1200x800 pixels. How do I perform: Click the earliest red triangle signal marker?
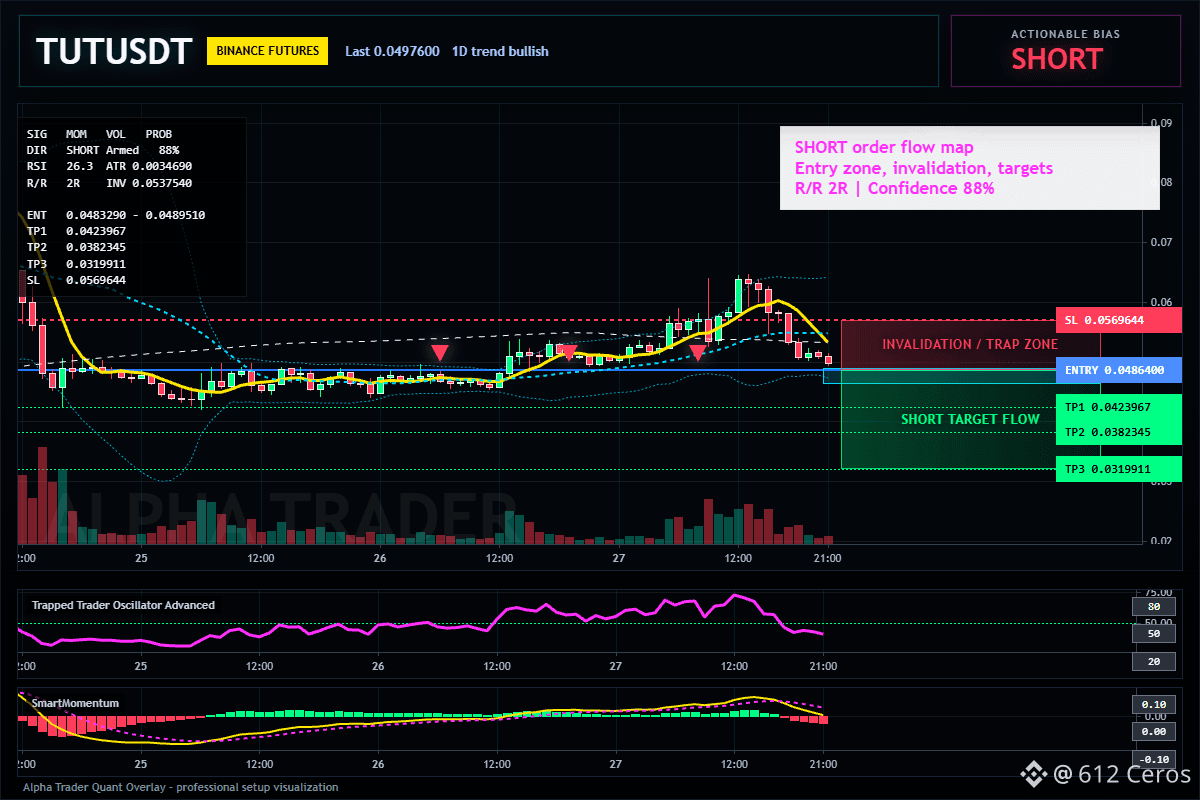click(439, 353)
